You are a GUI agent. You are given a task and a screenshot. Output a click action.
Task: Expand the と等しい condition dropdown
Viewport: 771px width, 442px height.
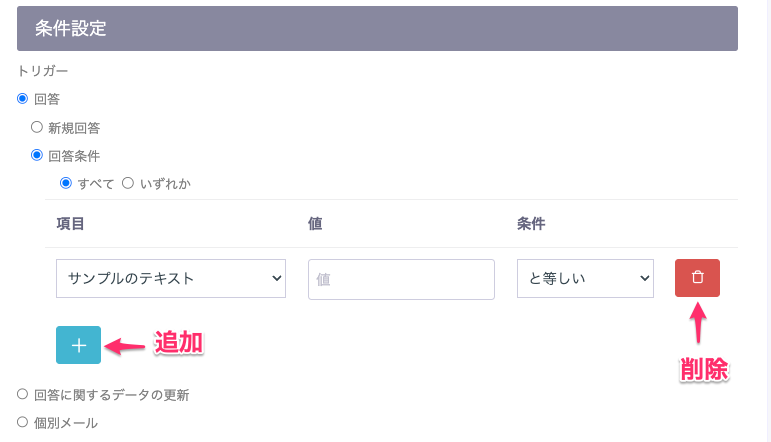[x=585, y=279]
